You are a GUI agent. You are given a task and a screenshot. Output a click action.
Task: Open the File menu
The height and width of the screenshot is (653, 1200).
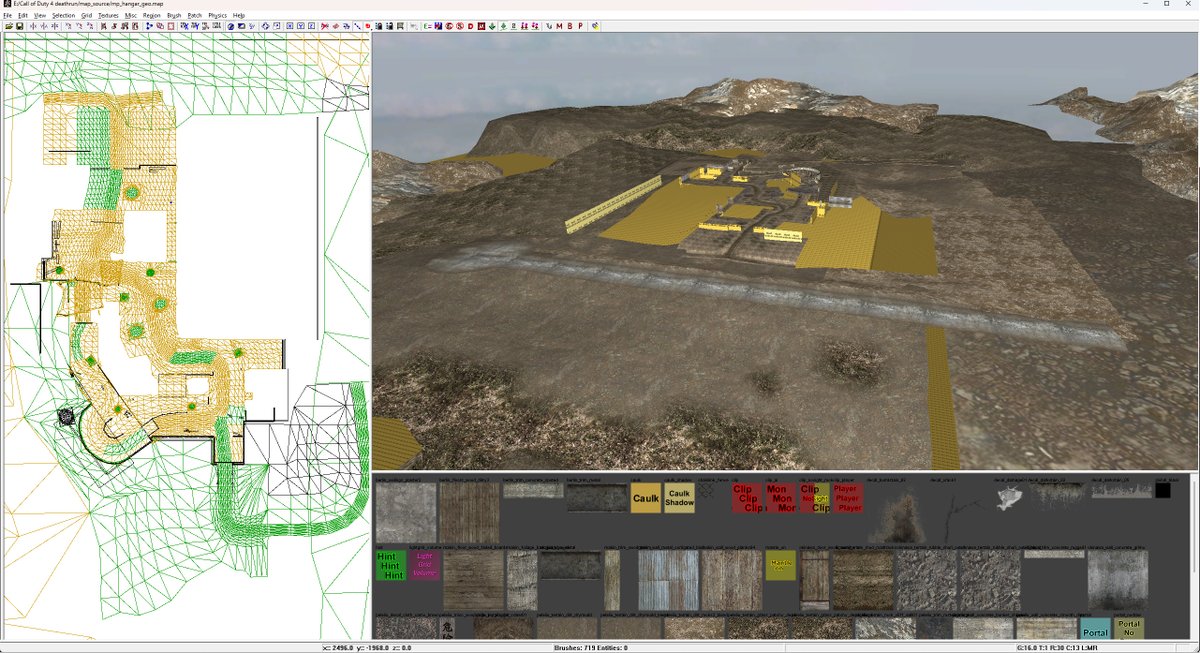point(8,16)
